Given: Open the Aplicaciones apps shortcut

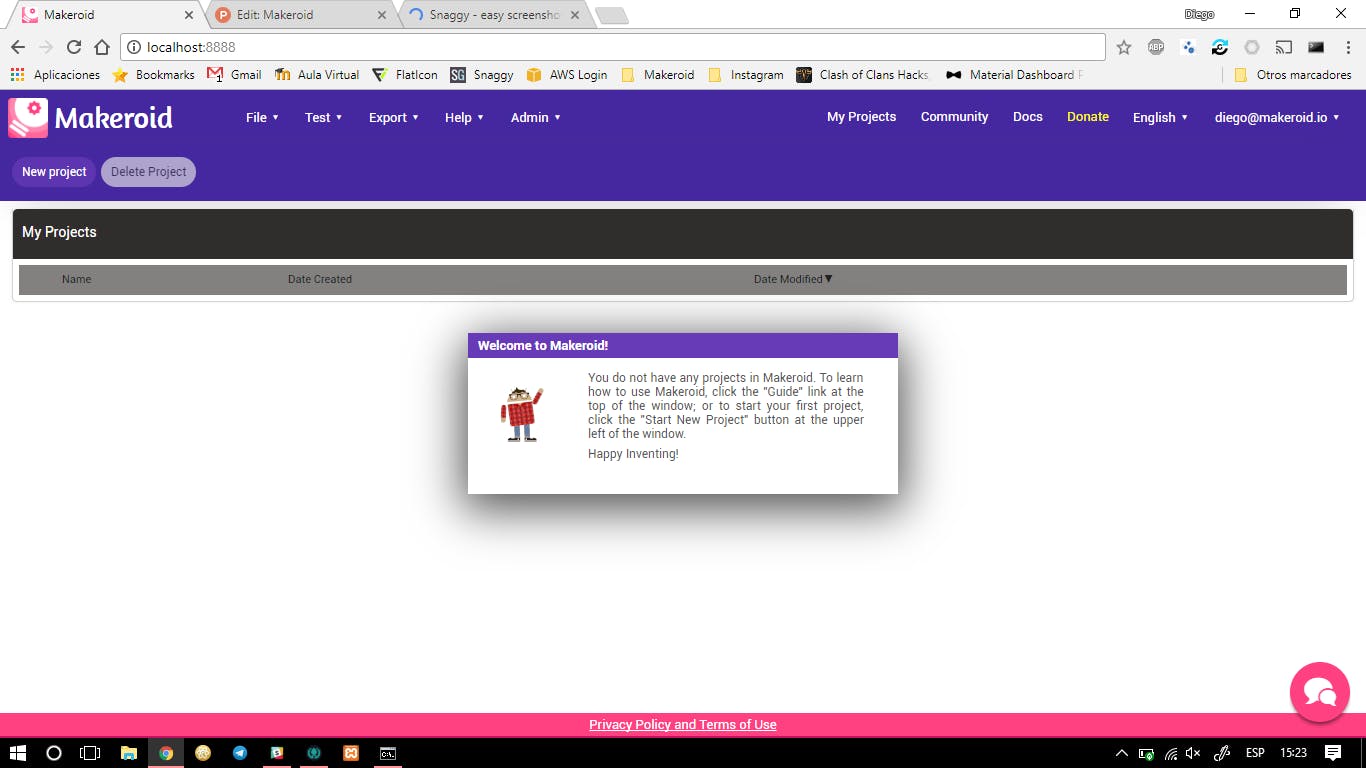Looking at the screenshot, I should pyautogui.click(x=55, y=75).
